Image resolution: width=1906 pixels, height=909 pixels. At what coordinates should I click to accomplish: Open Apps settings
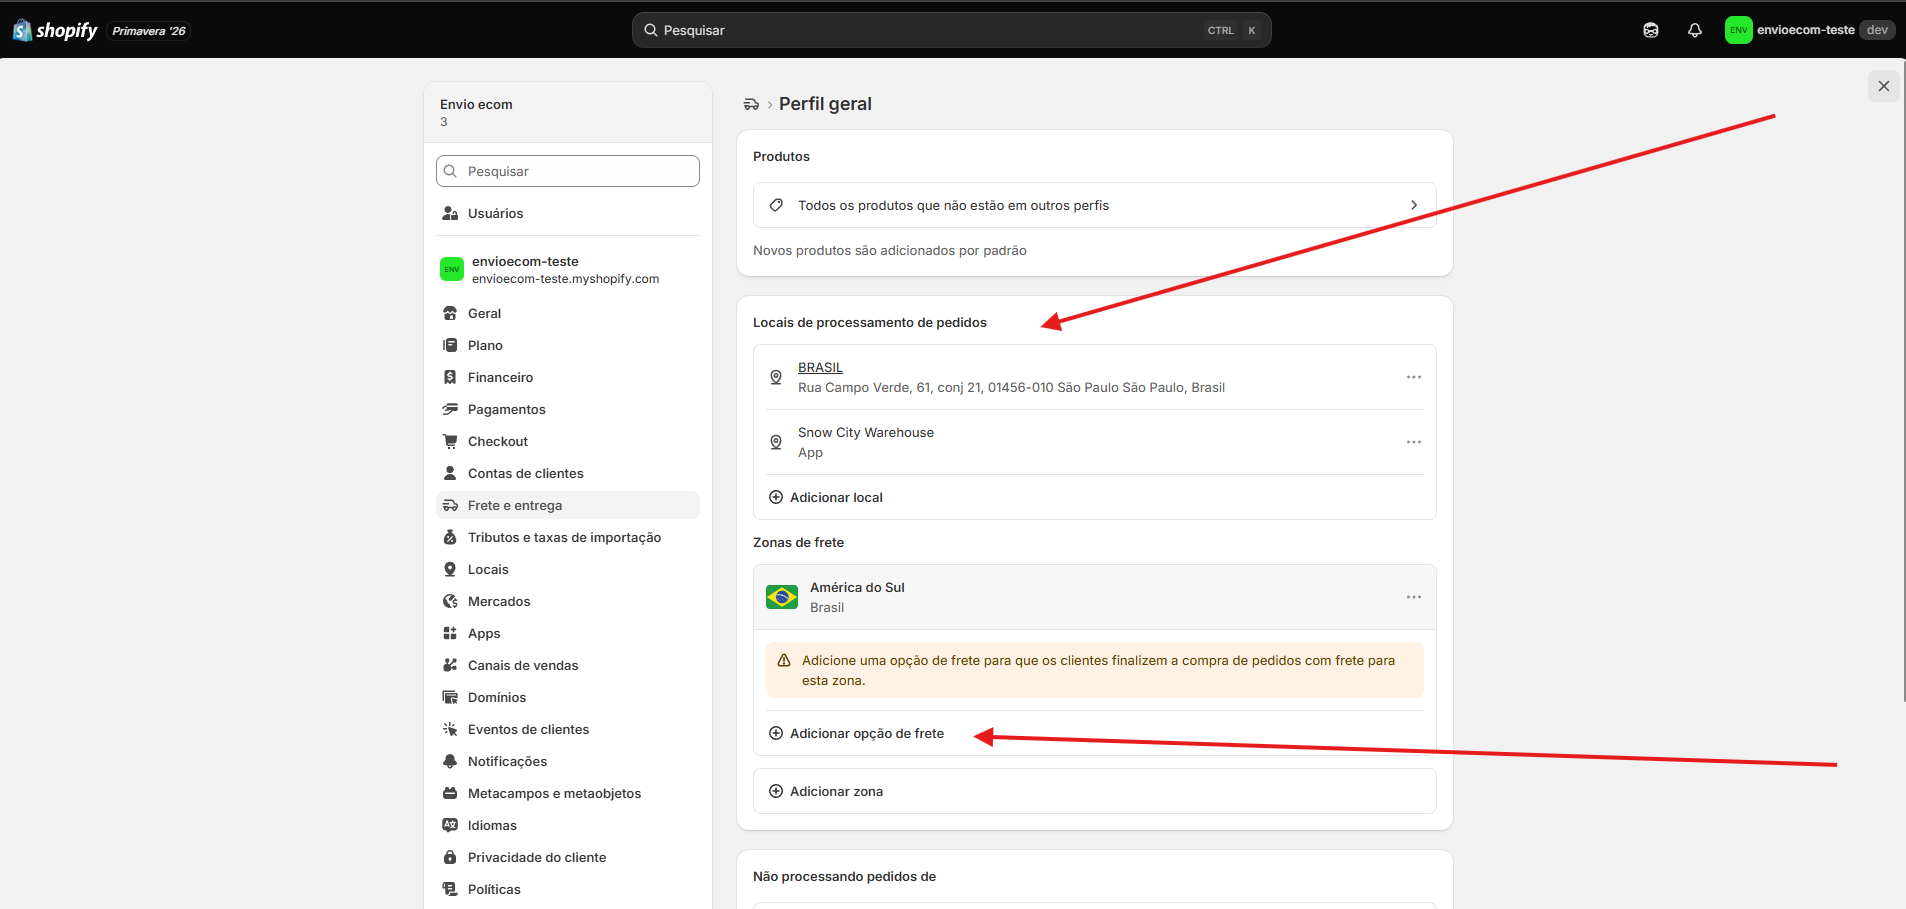pyautogui.click(x=568, y=633)
